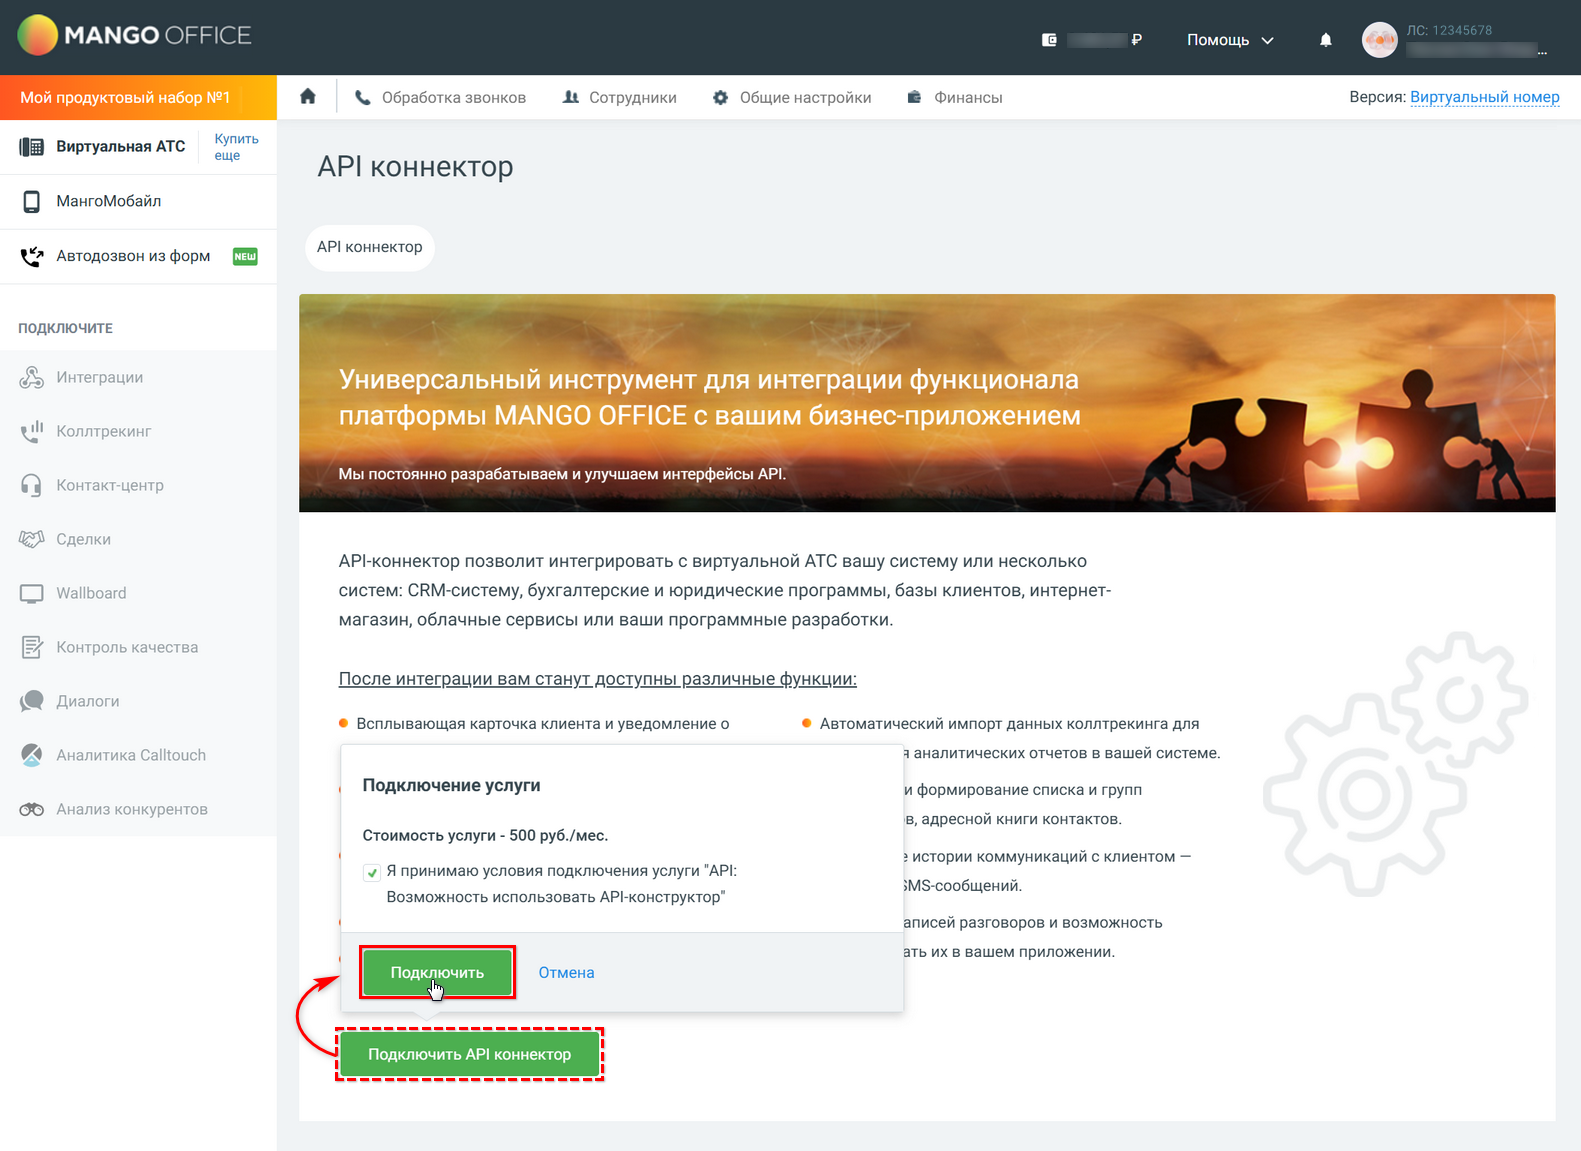Click the NEW badge next to Автодозвон
The height and width of the screenshot is (1151, 1581).
[x=245, y=257]
